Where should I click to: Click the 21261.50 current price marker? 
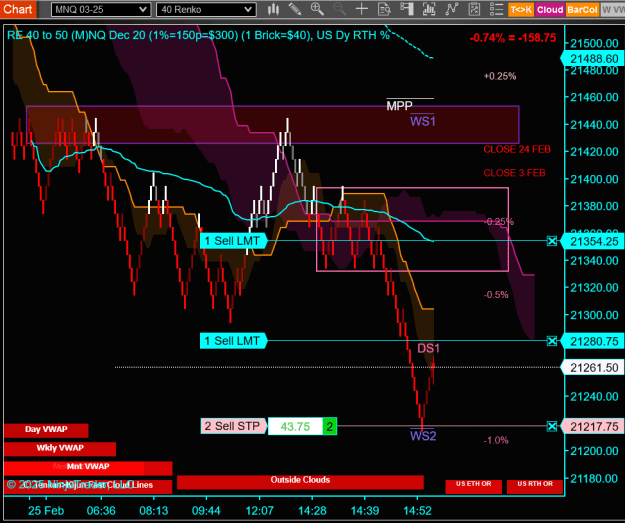[x=593, y=368]
